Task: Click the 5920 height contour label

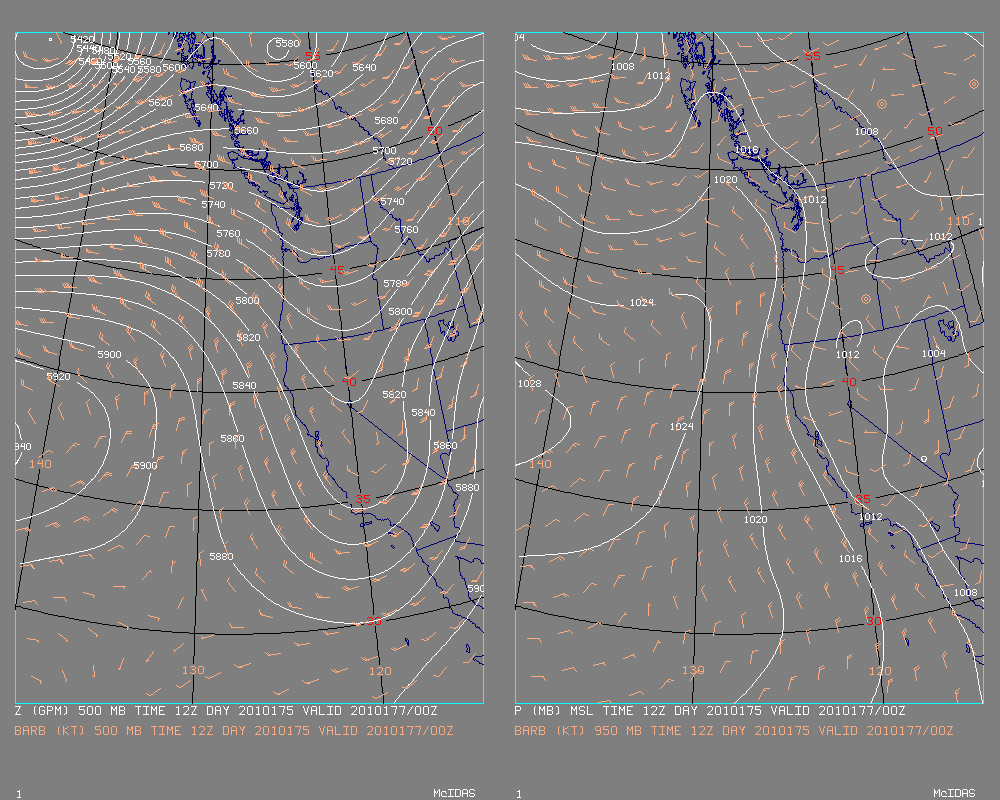Action: pos(58,376)
